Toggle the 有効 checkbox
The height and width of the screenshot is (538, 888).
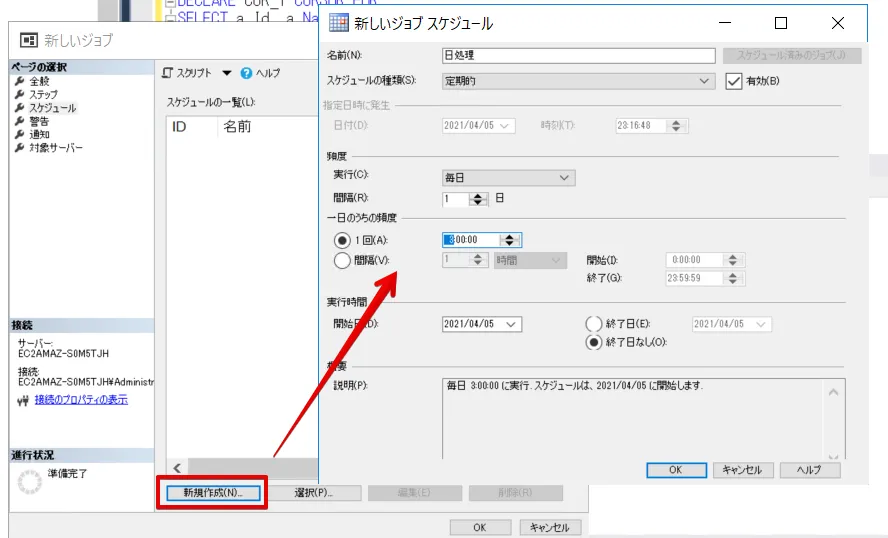pos(733,81)
